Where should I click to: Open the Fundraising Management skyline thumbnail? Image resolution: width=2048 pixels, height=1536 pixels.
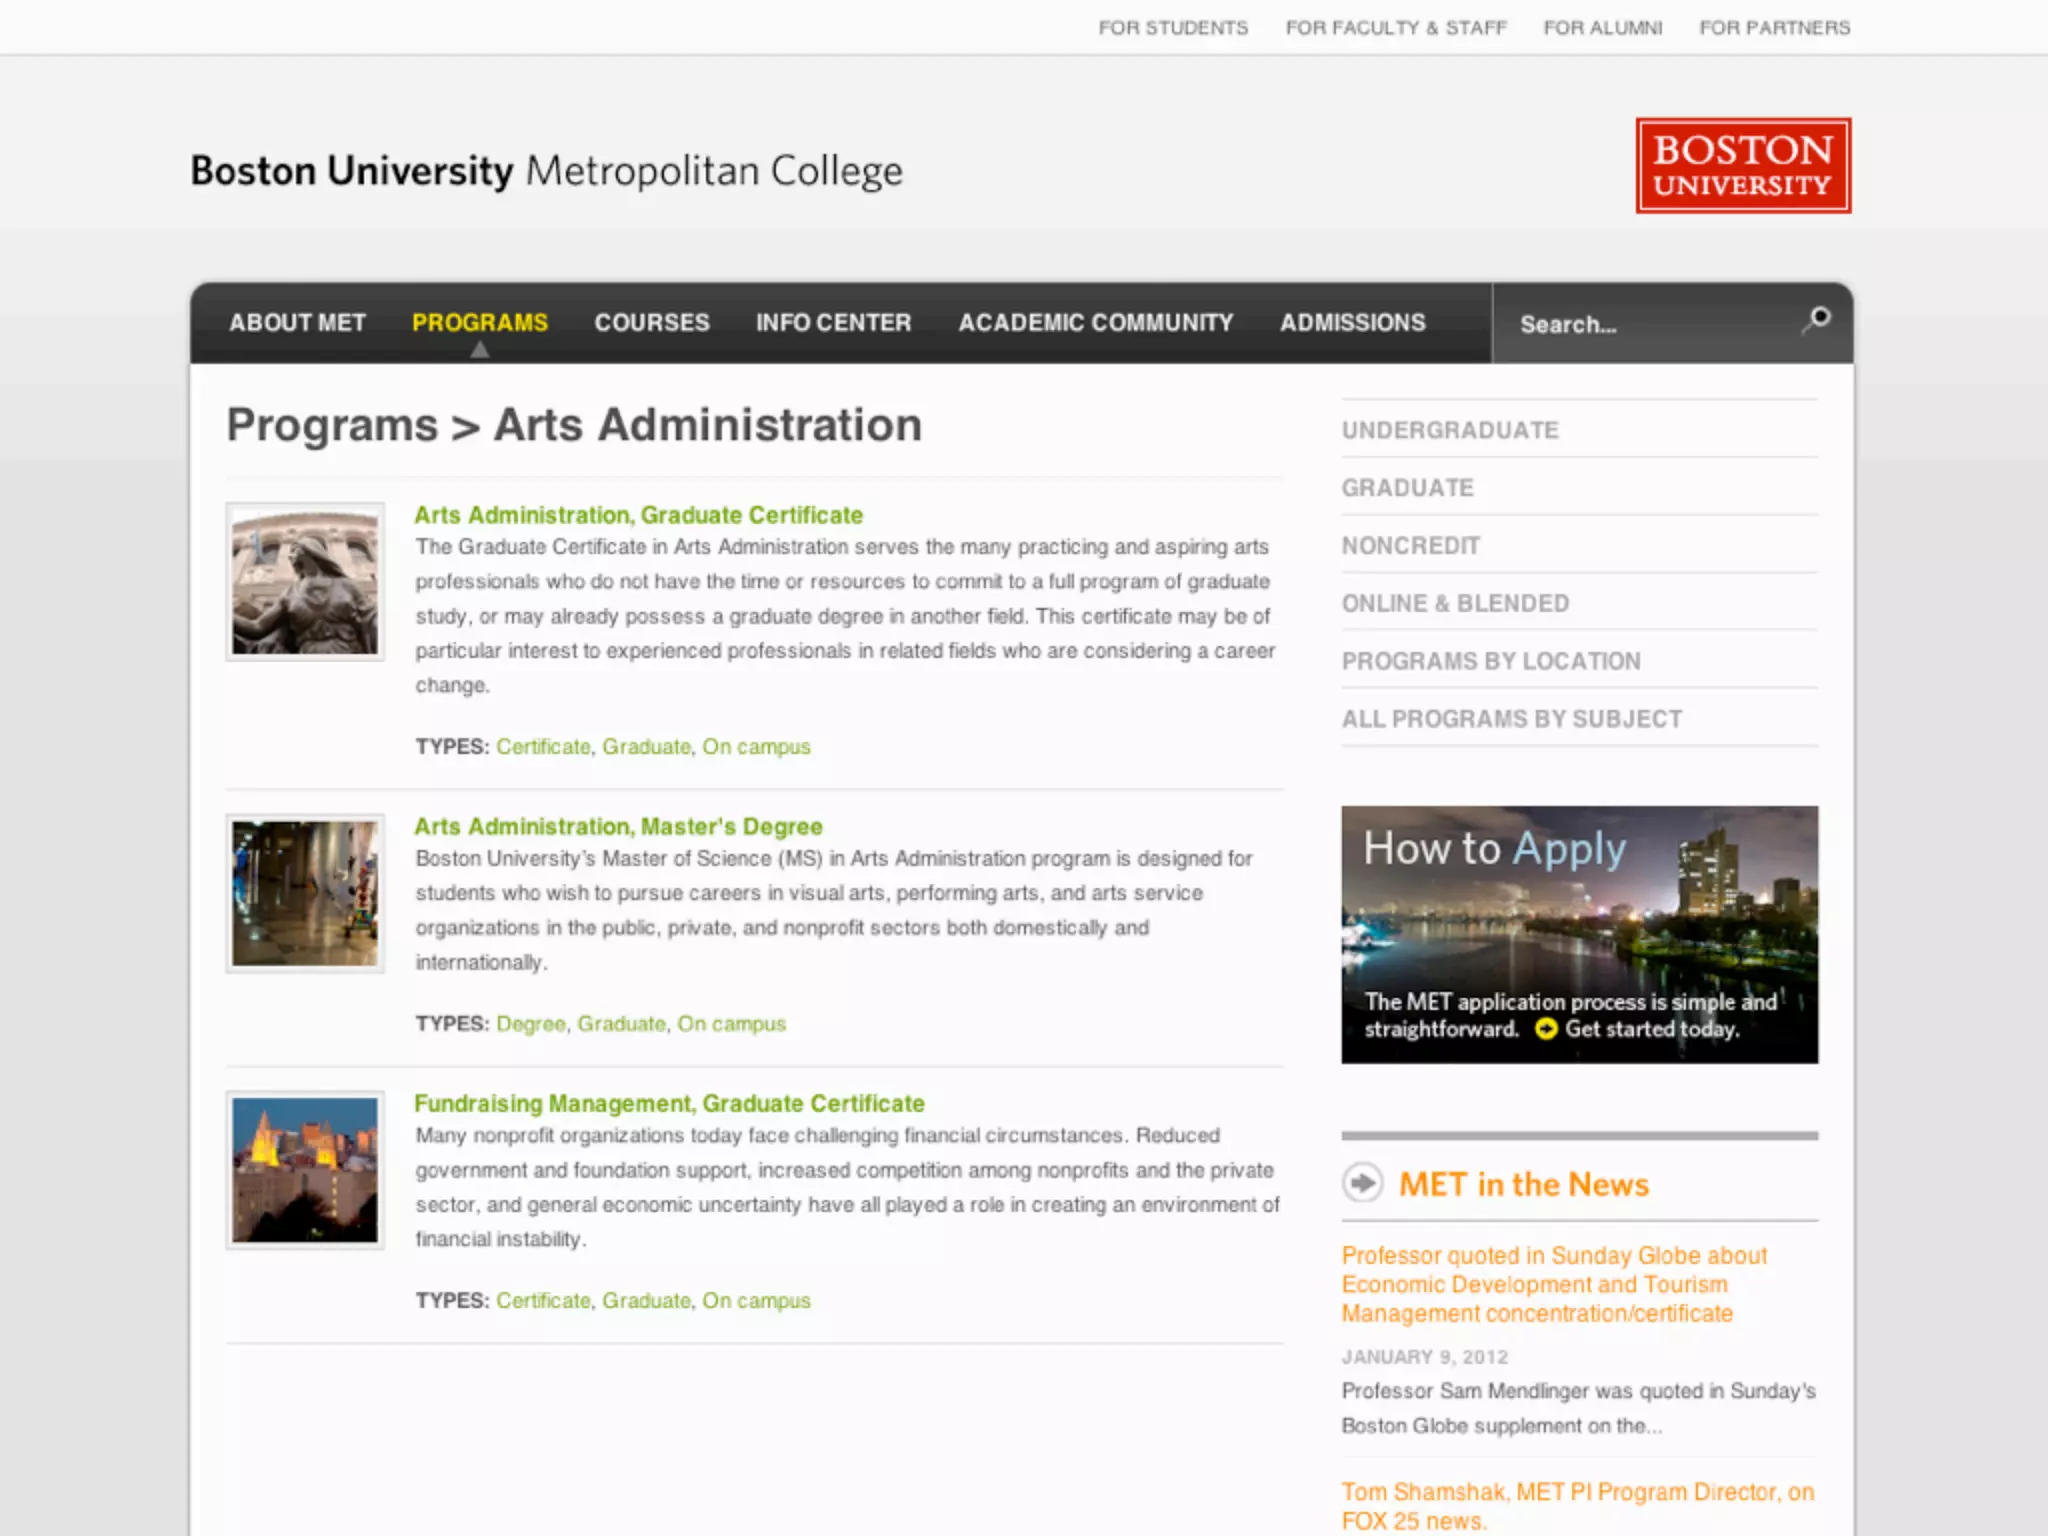click(305, 1170)
